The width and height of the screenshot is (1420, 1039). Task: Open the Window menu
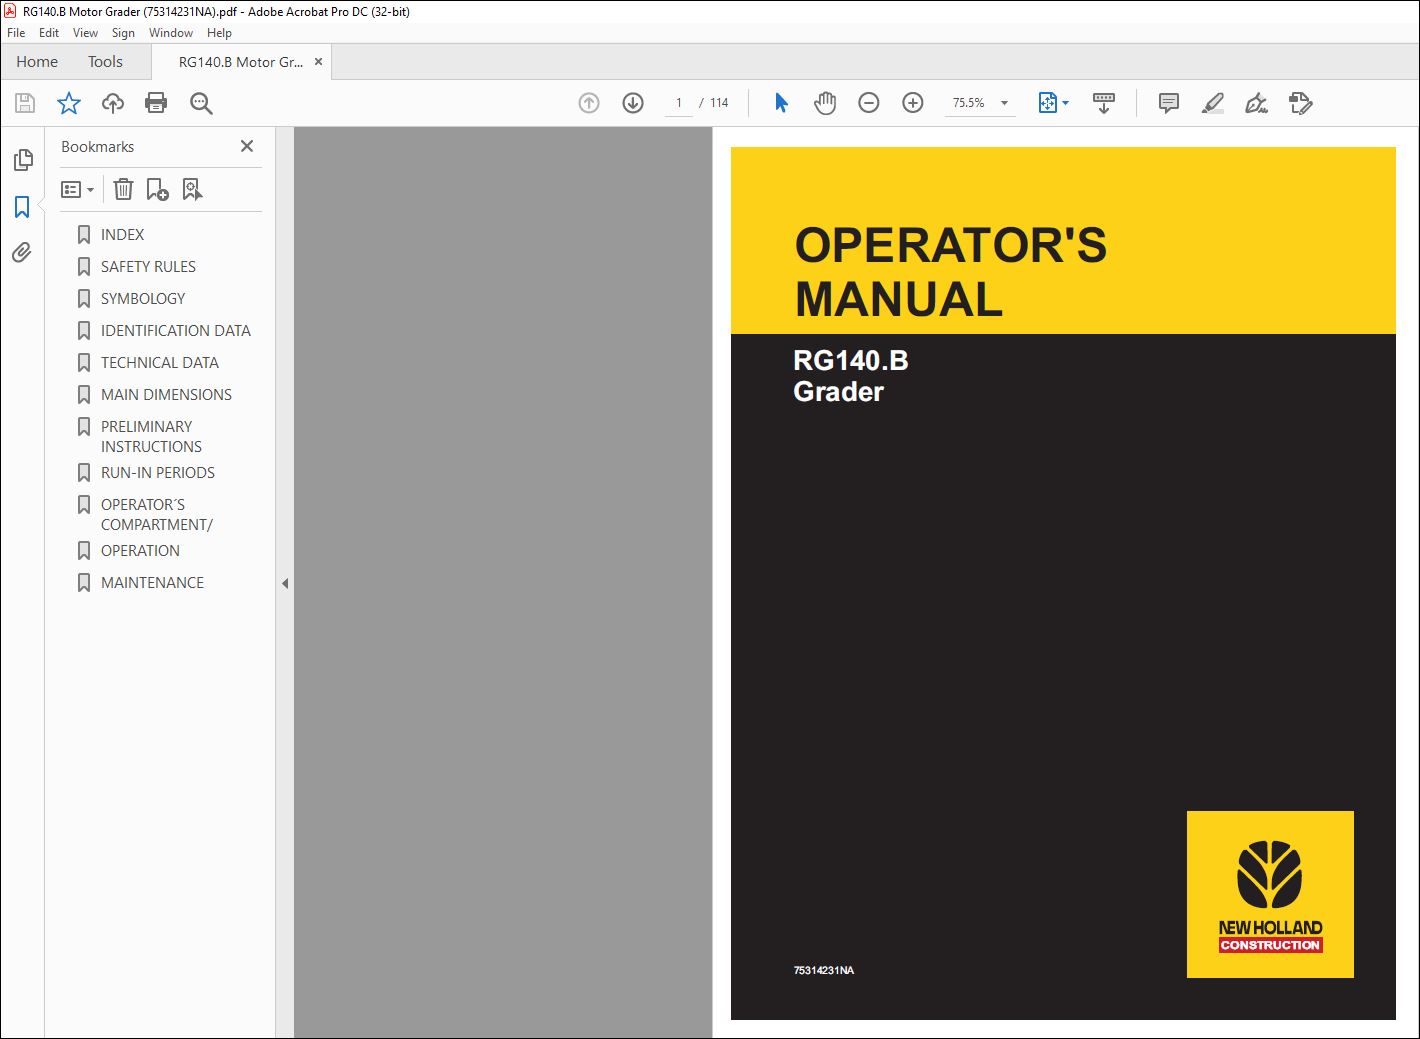171,33
